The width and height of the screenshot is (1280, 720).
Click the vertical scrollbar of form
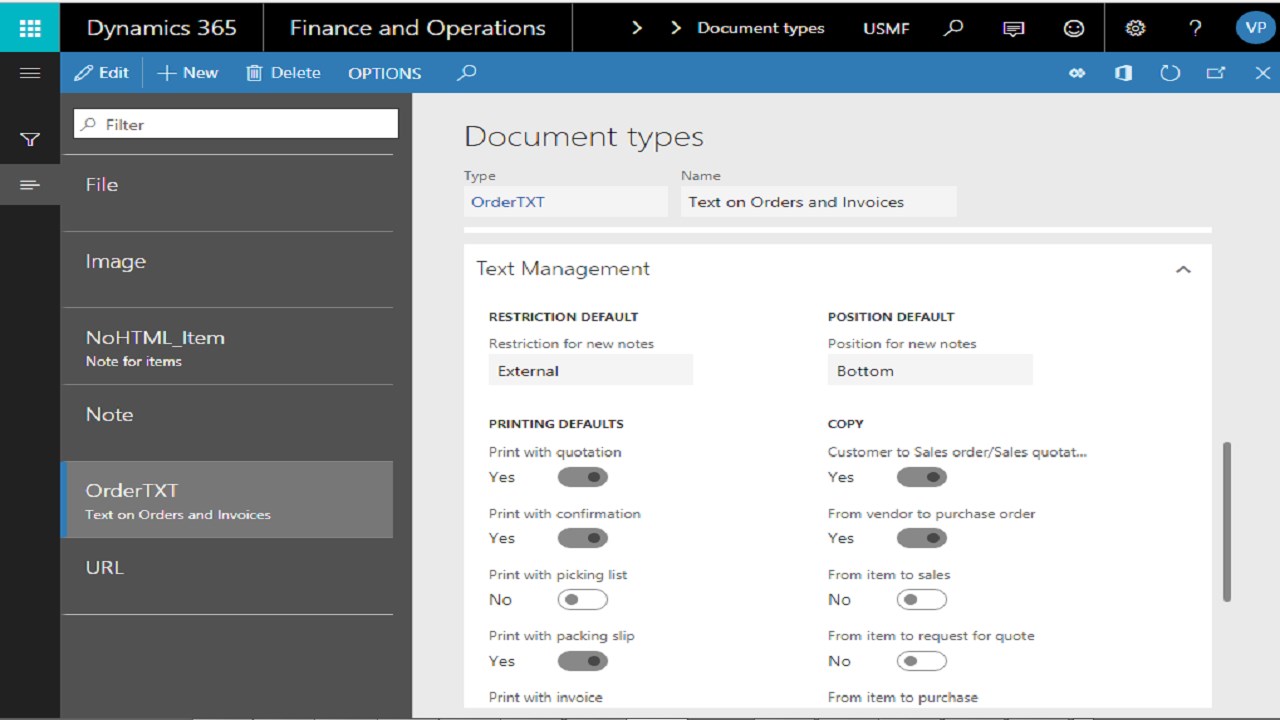tap(1226, 521)
